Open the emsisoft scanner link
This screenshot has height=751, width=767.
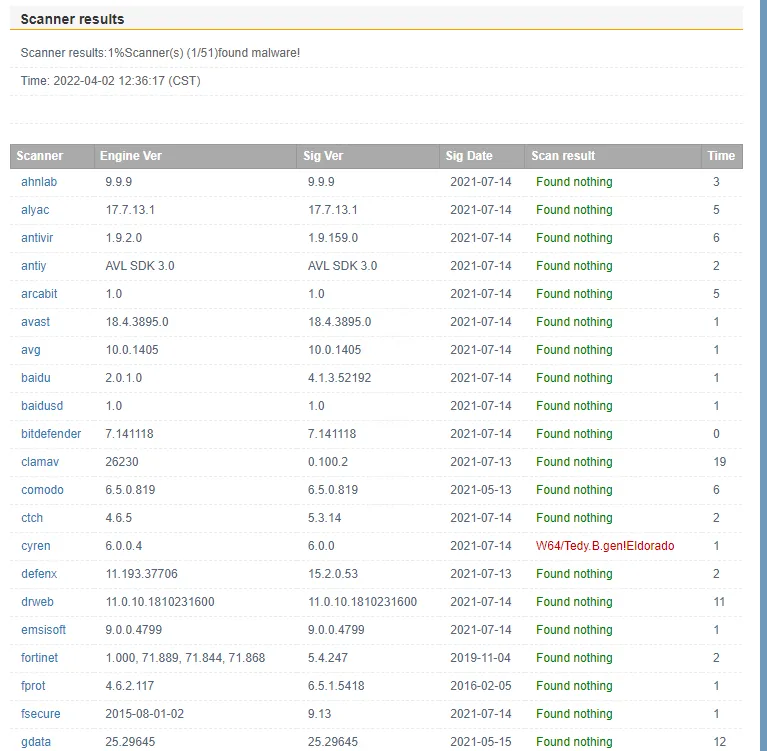tap(43, 630)
